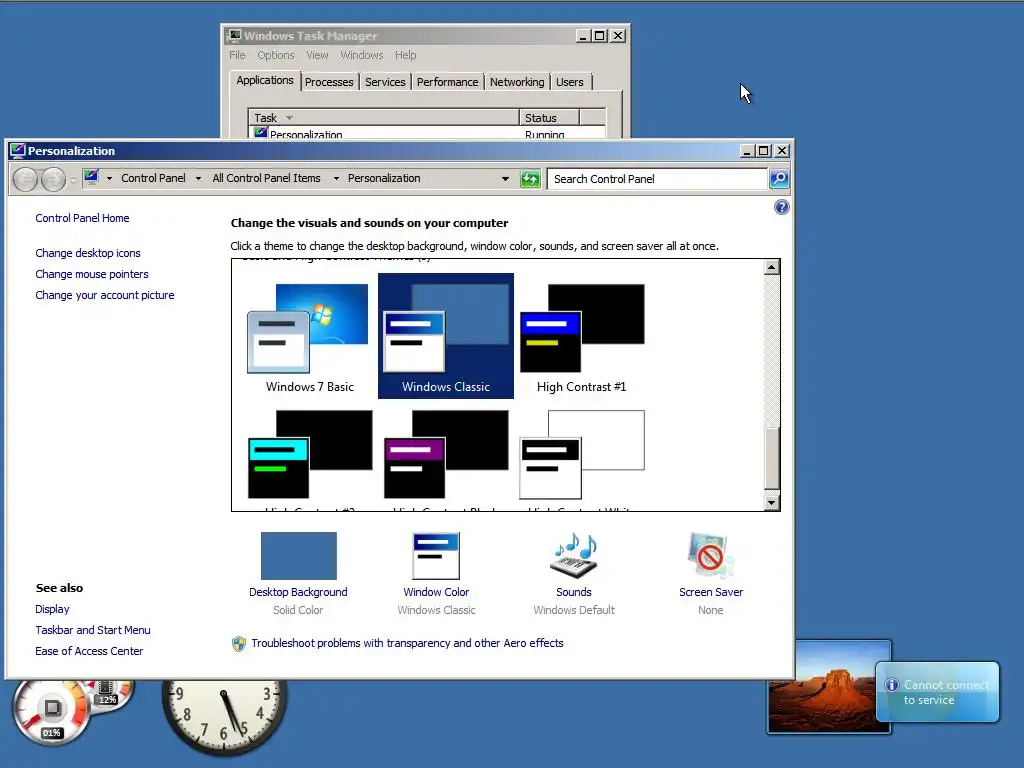Open Change desktop icons link

(88, 253)
